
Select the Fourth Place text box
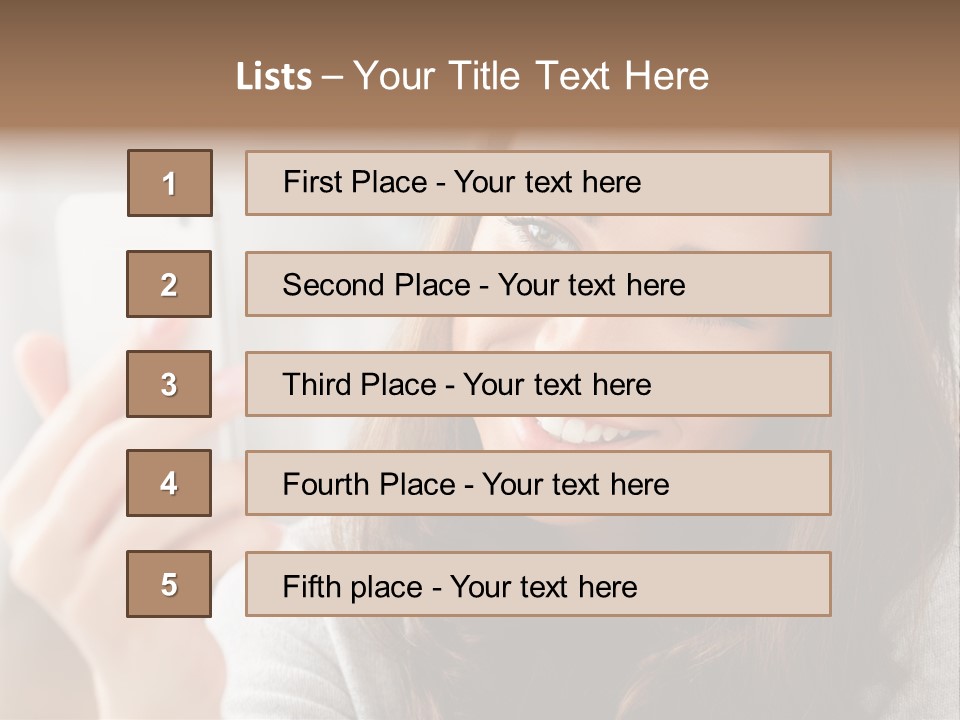pyautogui.click(x=538, y=484)
